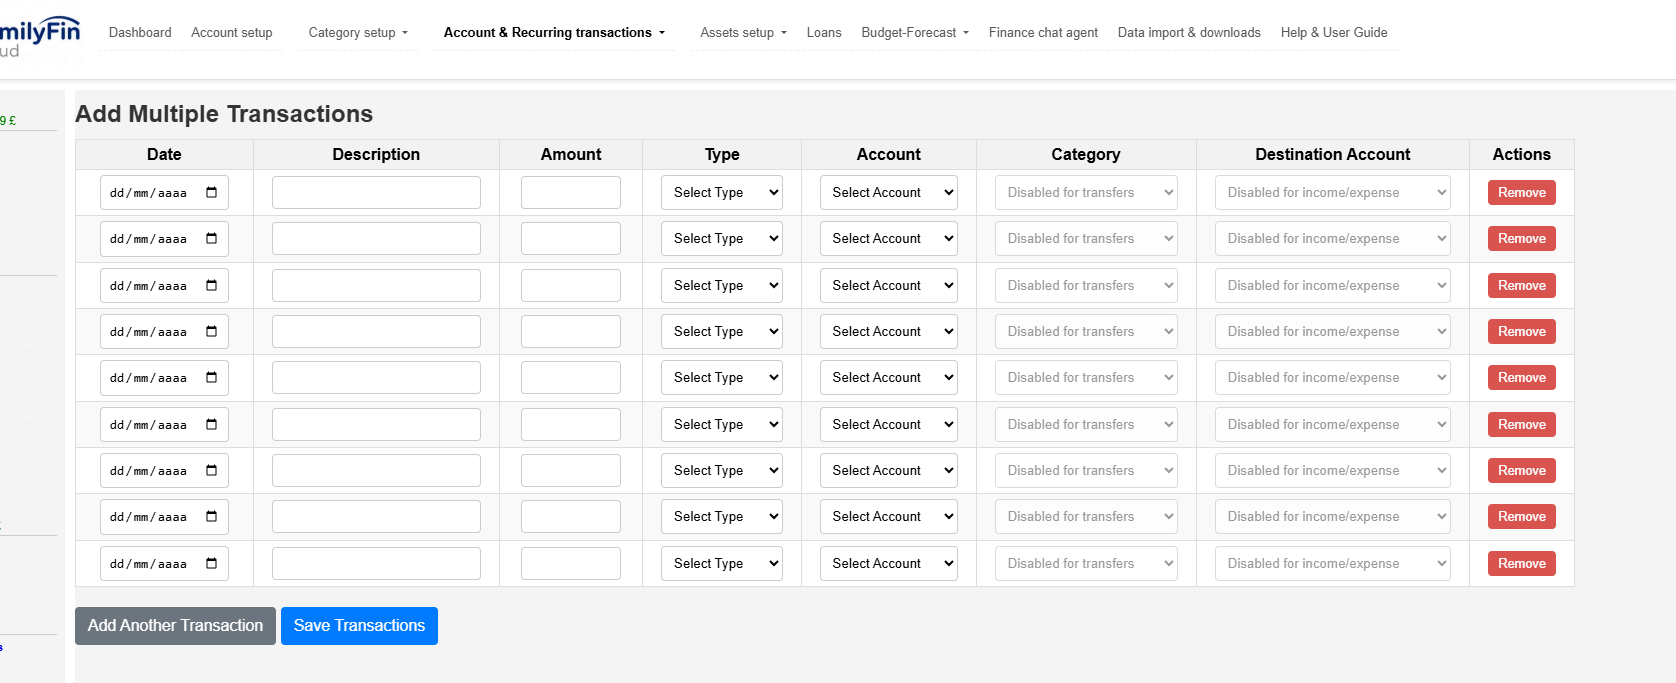Click Destination Account column header

coord(1332,154)
